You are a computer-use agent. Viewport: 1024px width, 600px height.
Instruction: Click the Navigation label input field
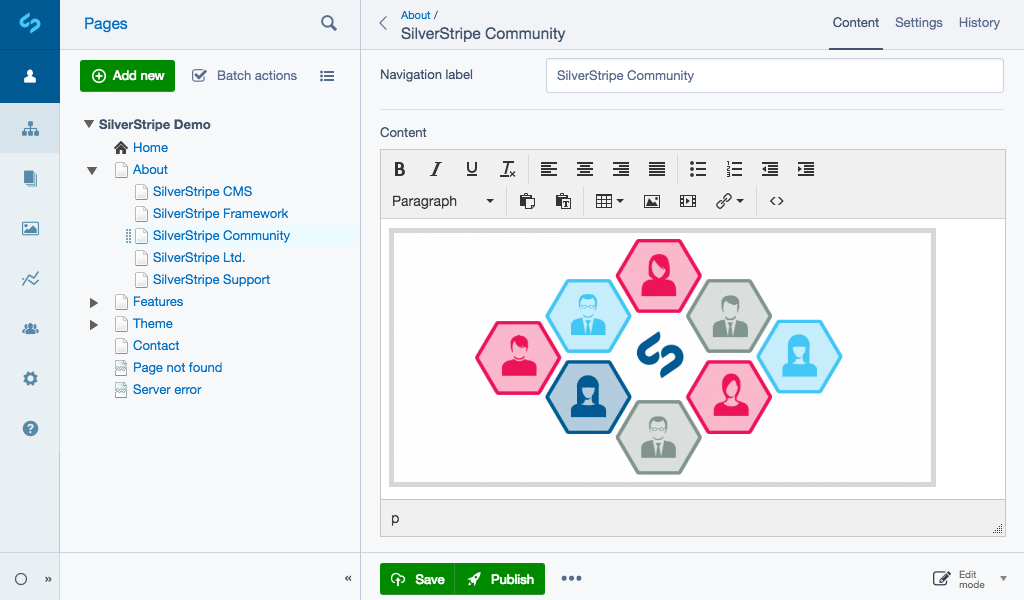[x=774, y=76]
